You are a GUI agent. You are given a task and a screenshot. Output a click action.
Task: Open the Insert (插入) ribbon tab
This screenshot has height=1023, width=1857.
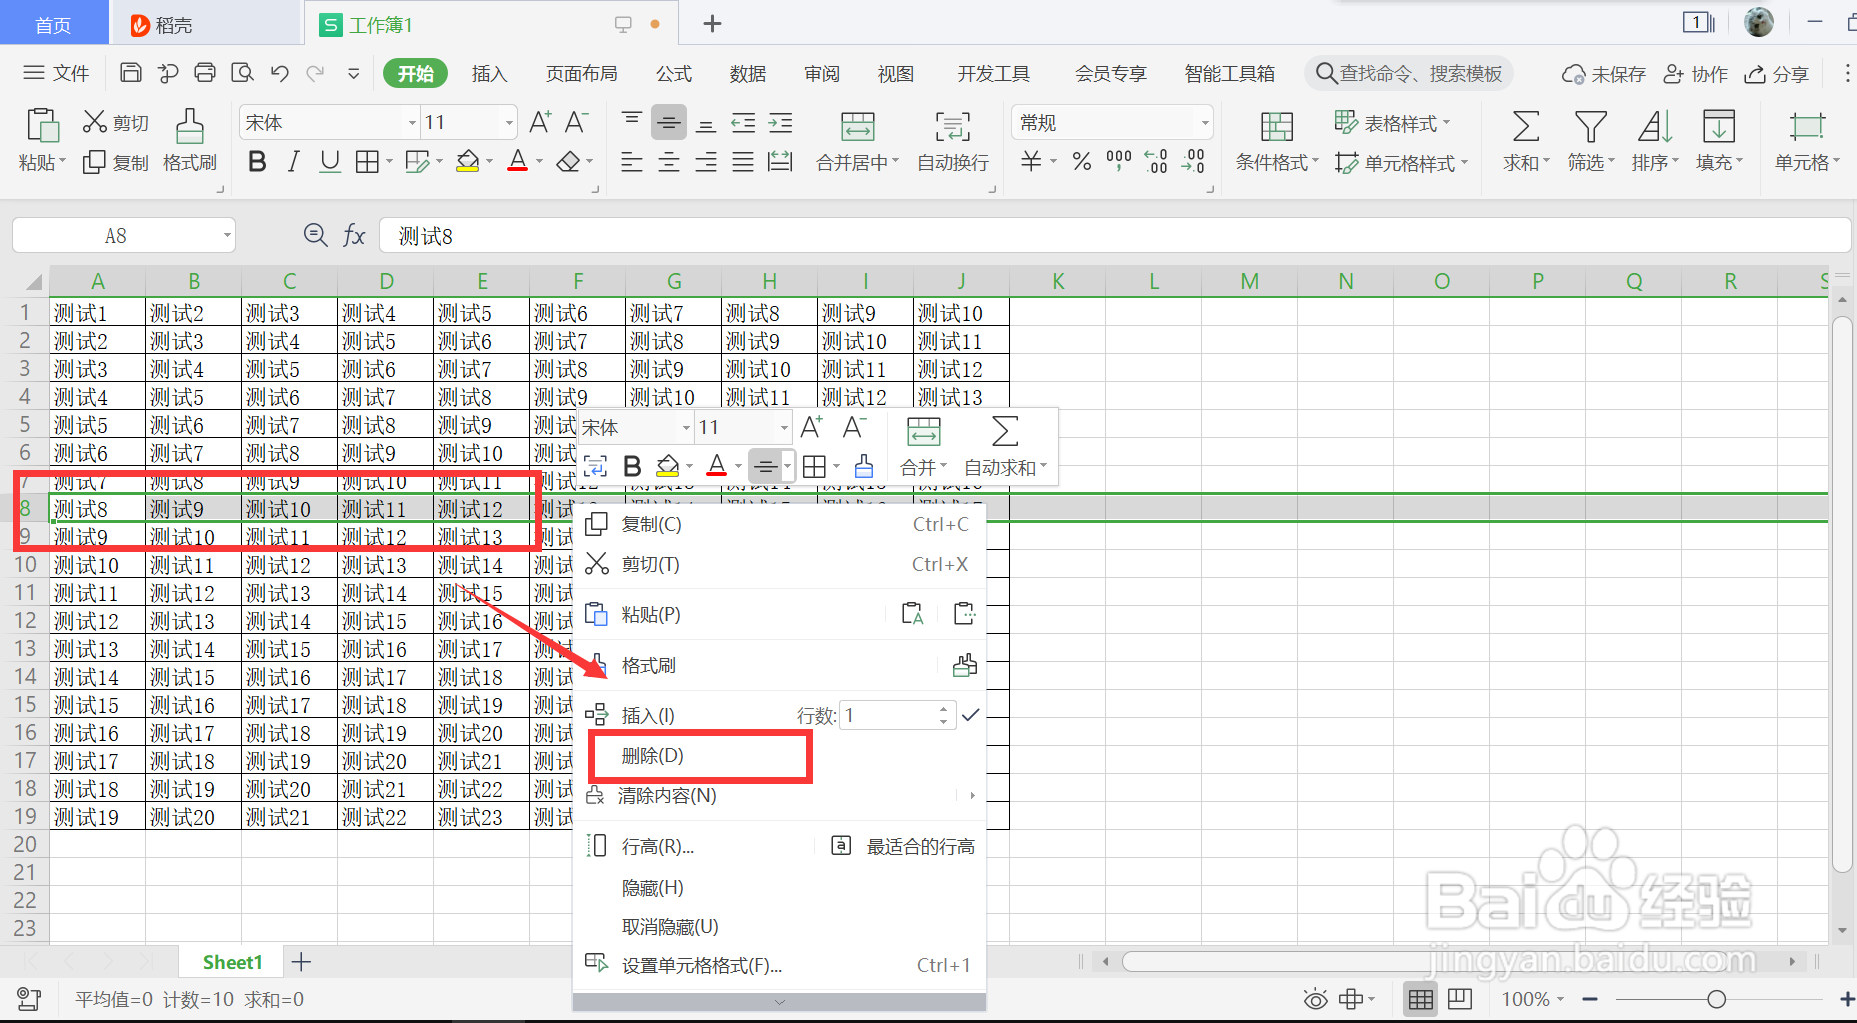point(489,73)
